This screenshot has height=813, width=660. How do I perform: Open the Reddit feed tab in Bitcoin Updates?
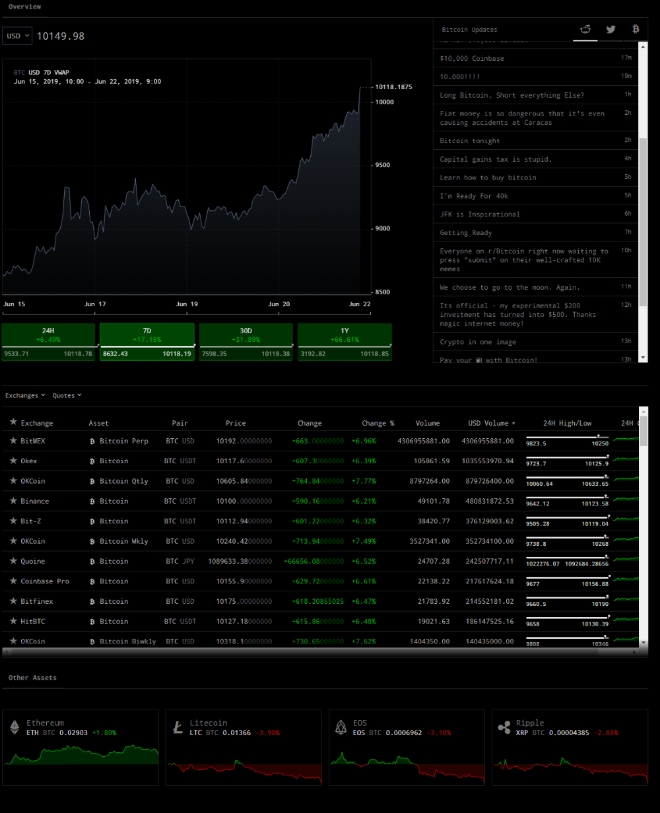coord(585,30)
